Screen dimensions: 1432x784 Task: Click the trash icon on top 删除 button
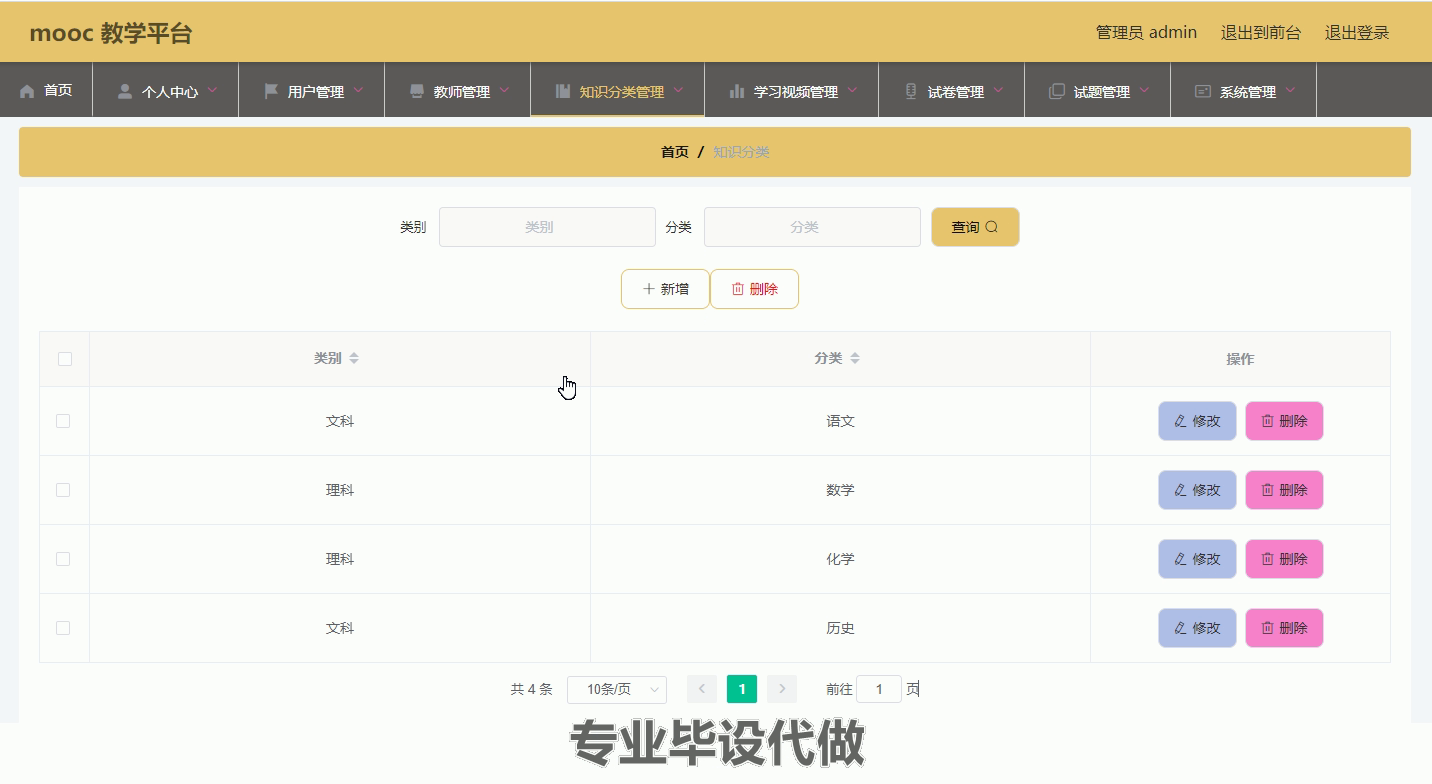pos(738,289)
